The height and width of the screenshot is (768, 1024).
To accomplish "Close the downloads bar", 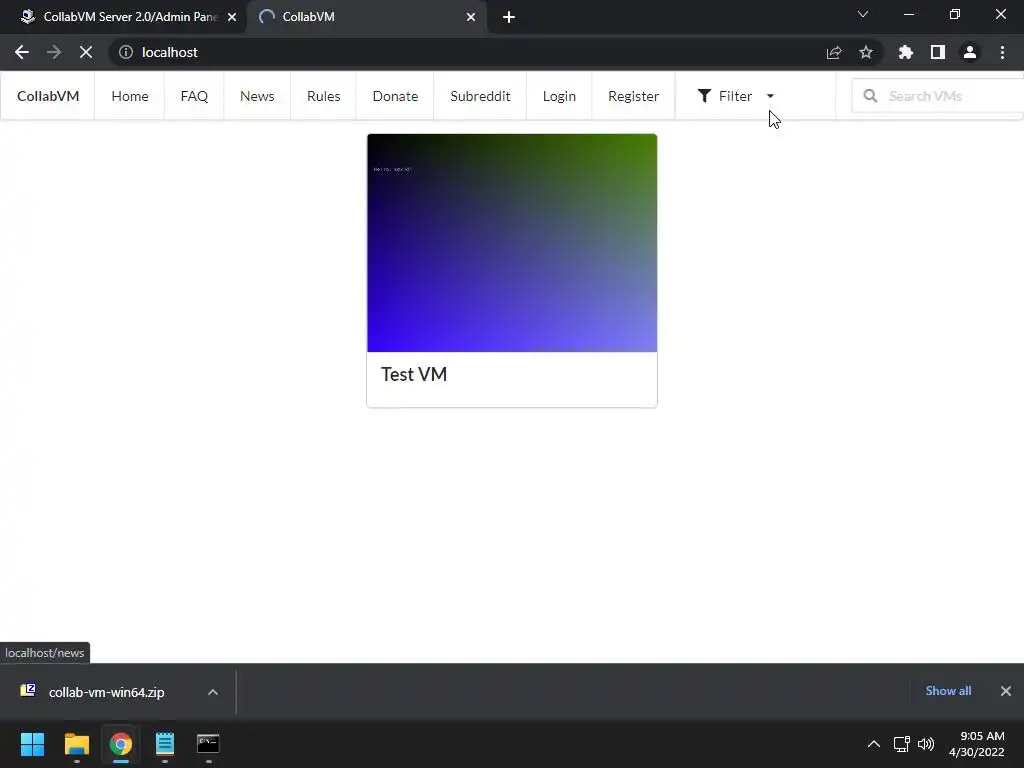I will [1006, 691].
